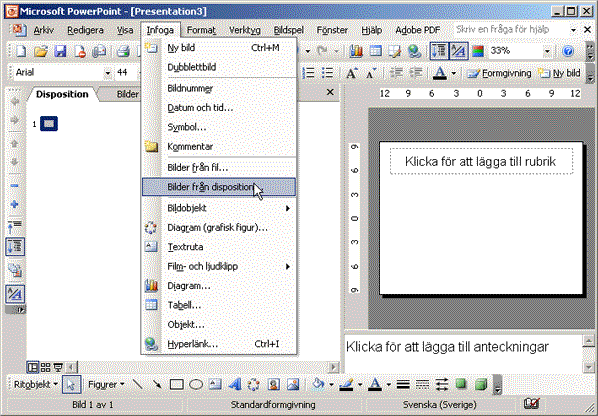Open the Adobe PDF menu

click(x=418, y=30)
